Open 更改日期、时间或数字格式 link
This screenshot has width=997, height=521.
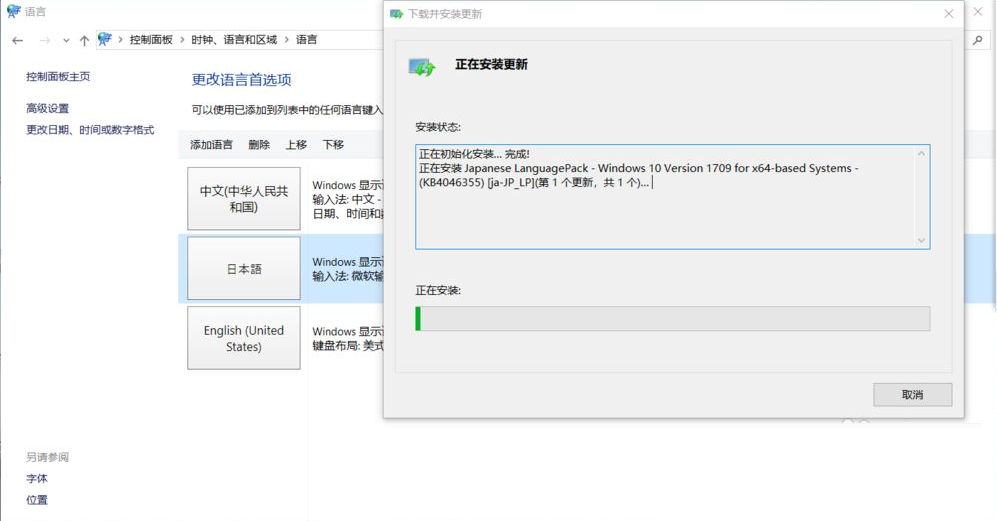point(90,130)
